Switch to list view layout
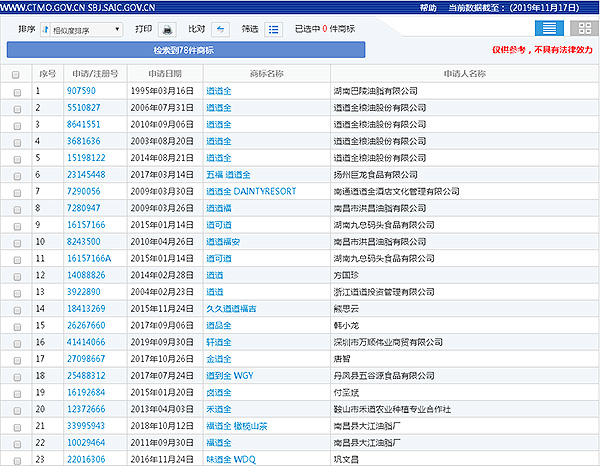This screenshot has width=600, height=466. pyautogui.click(x=546, y=29)
